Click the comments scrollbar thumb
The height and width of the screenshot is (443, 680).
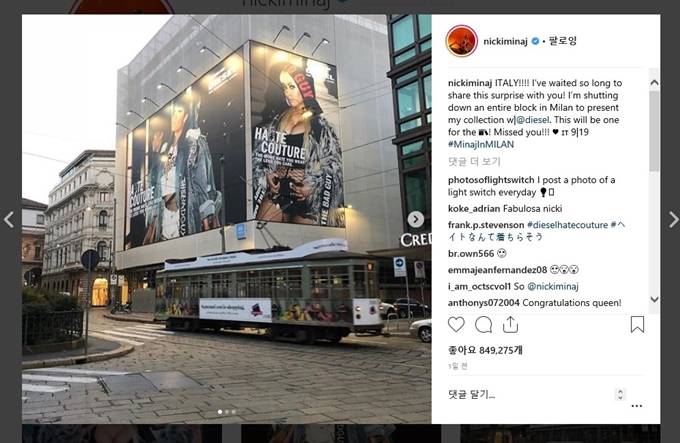coord(654,131)
